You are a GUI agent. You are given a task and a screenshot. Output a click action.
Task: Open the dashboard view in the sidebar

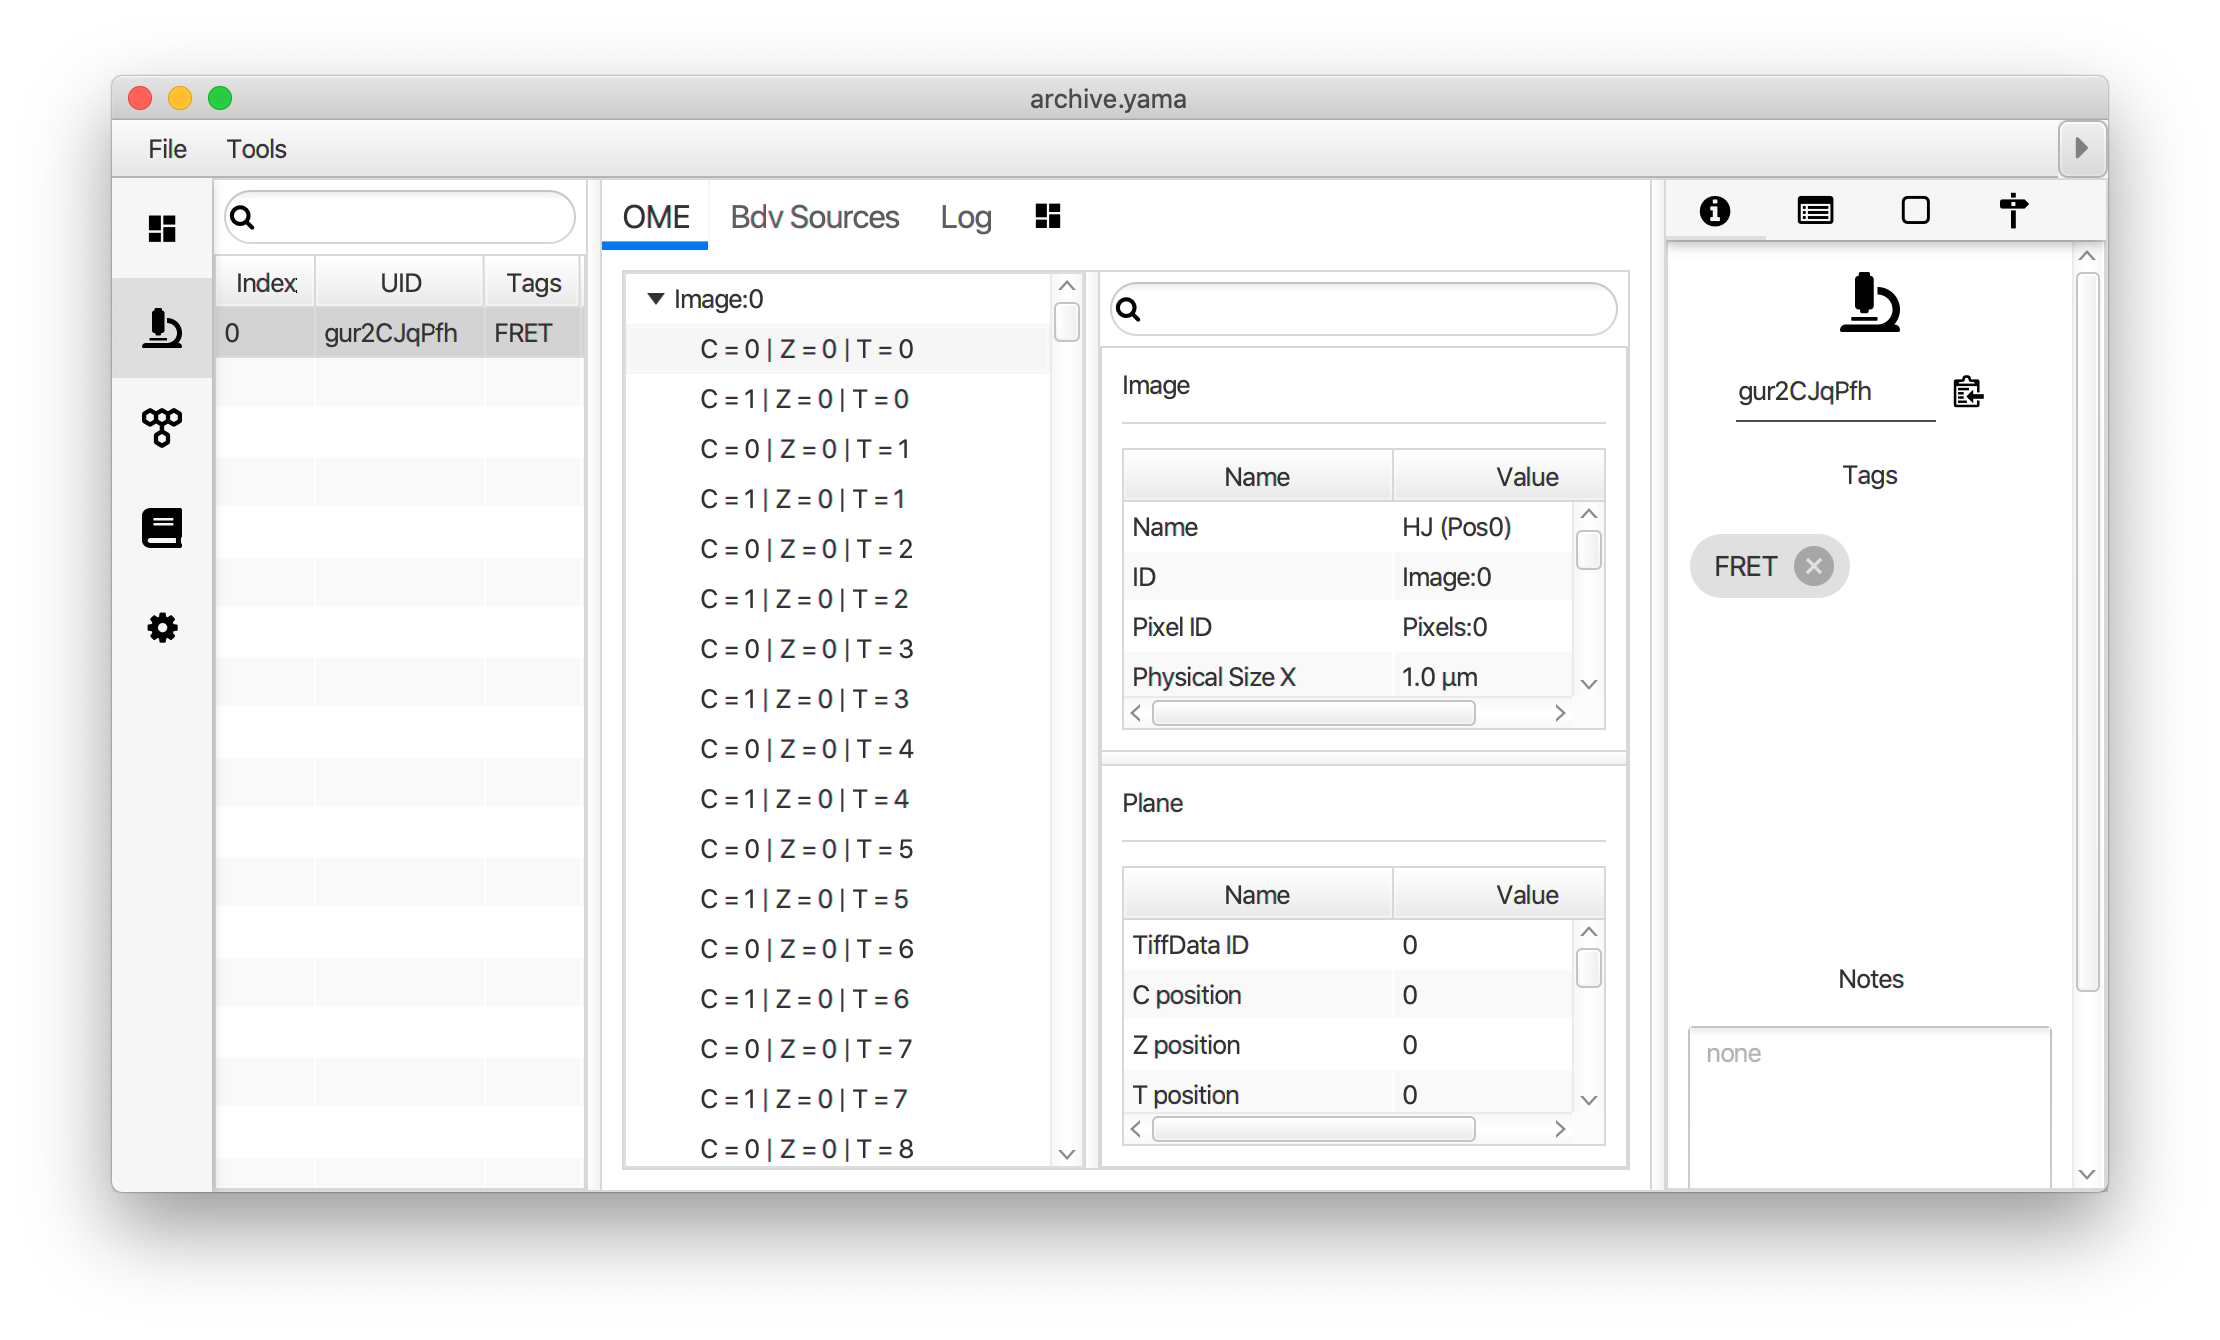[x=162, y=228]
